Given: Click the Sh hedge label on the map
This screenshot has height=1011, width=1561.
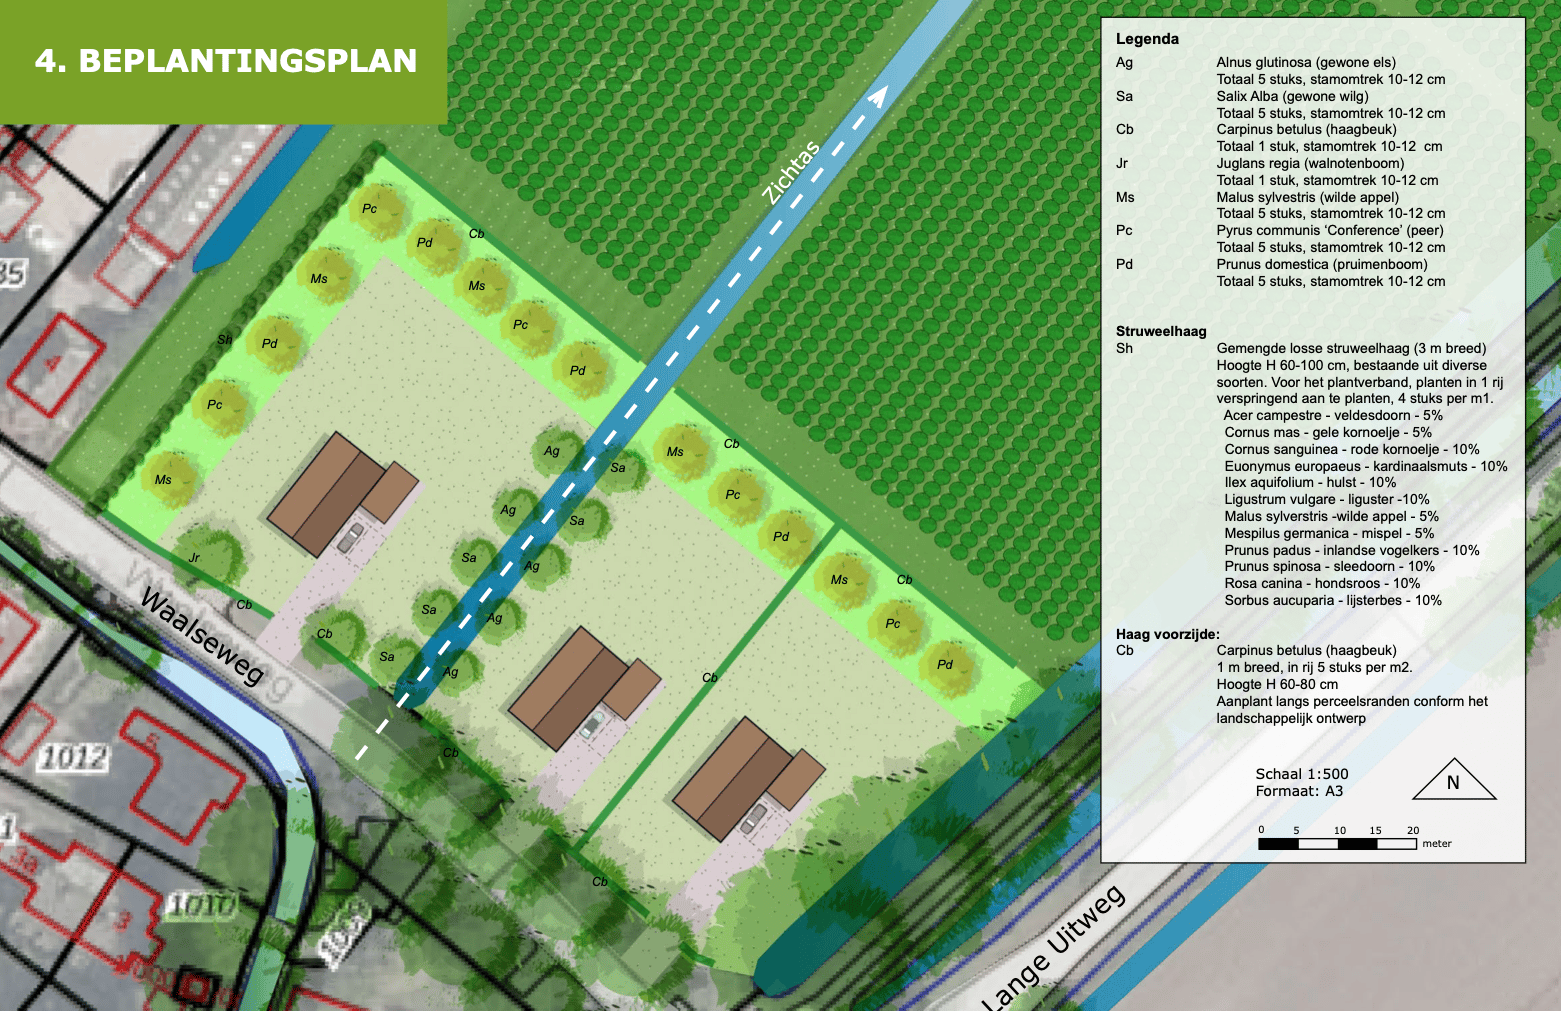Looking at the screenshot, I should 225,340.
